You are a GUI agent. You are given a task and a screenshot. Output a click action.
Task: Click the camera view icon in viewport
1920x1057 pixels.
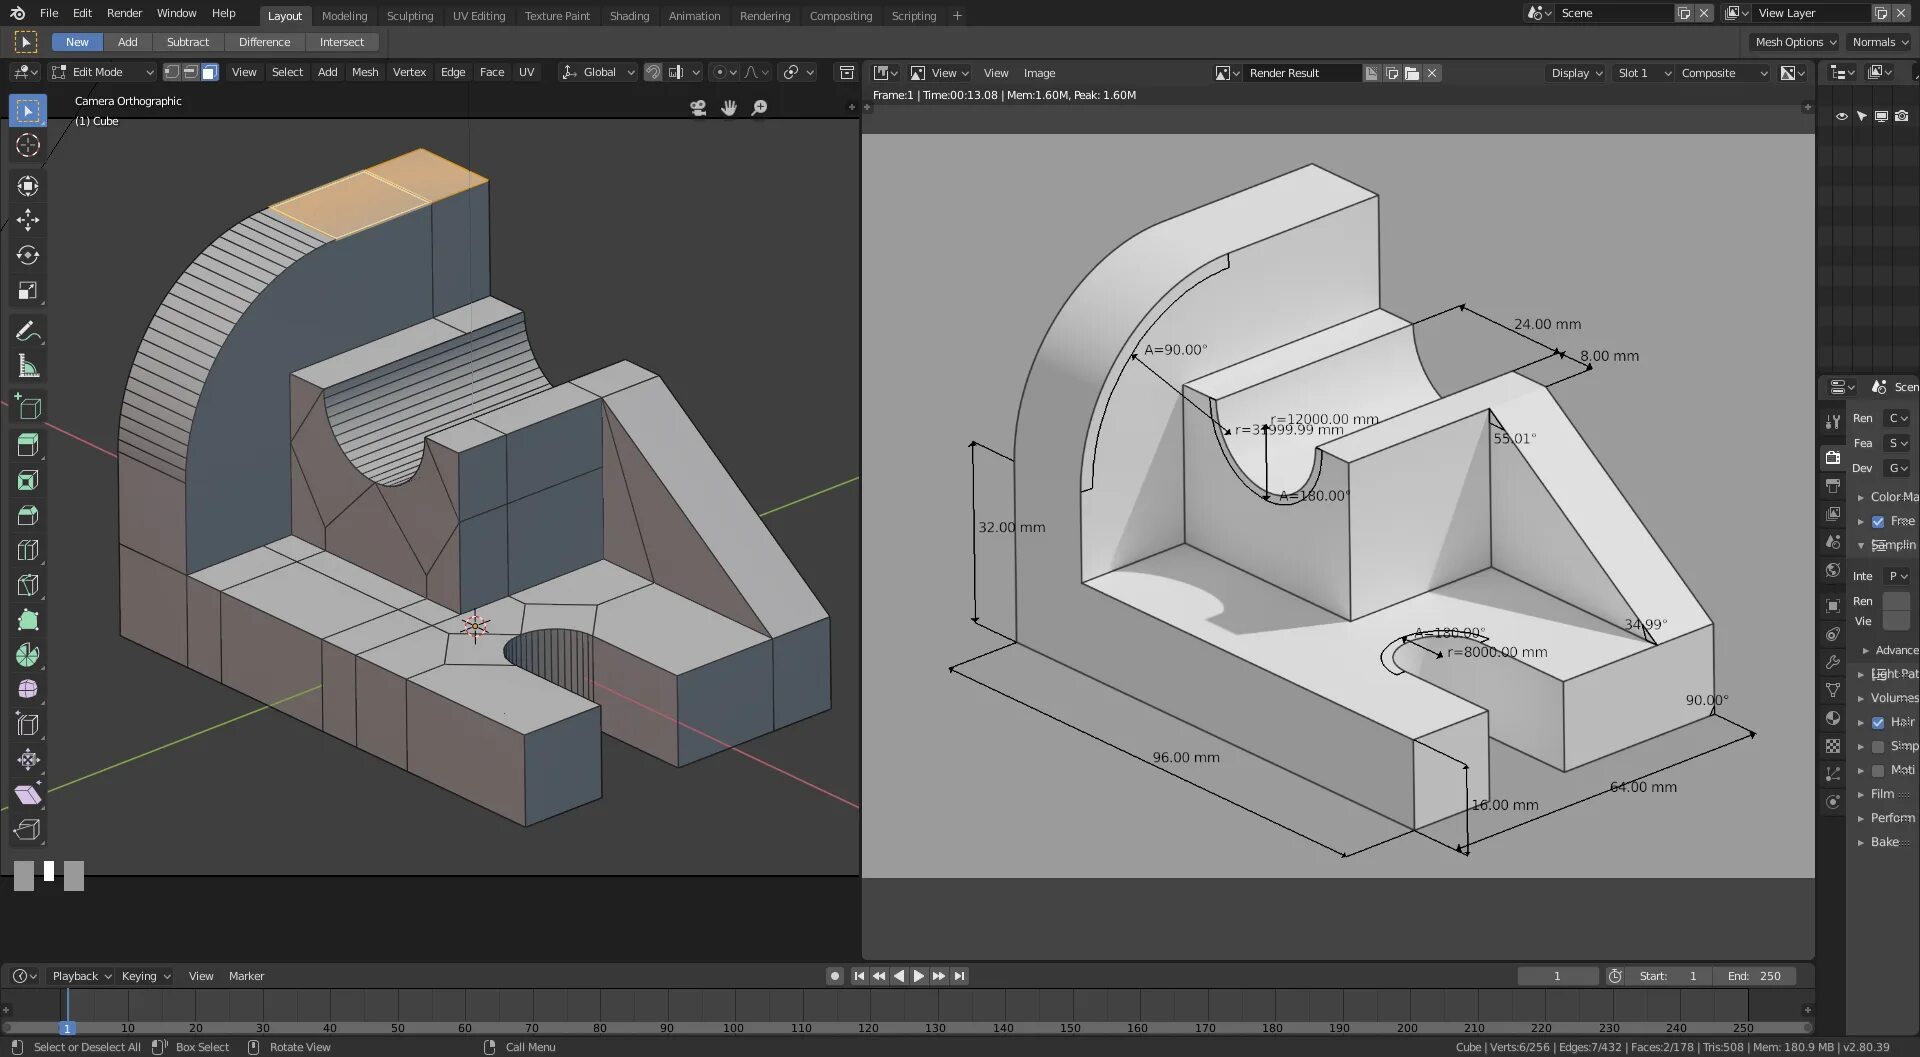coord(698,108)
